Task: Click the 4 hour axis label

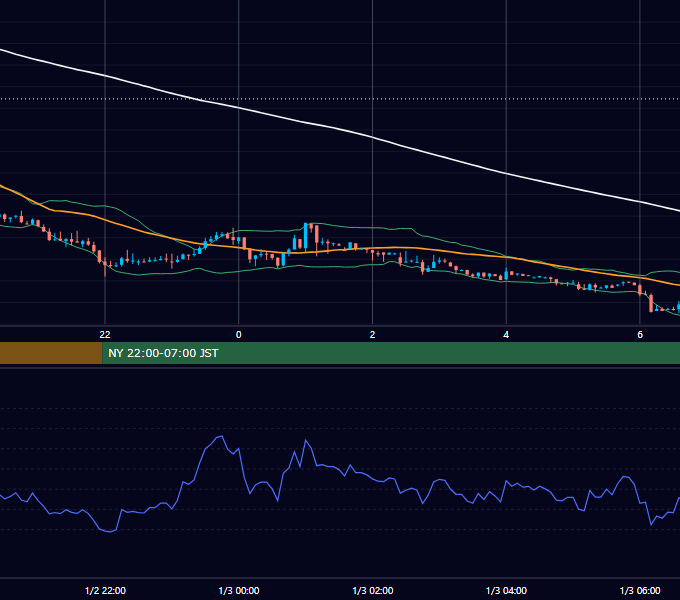Action: 506,335
